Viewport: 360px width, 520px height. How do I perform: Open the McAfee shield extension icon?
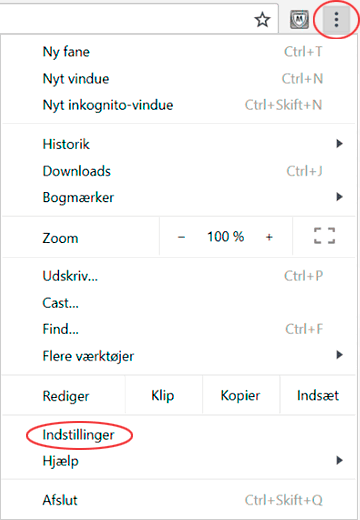point(299,20)
